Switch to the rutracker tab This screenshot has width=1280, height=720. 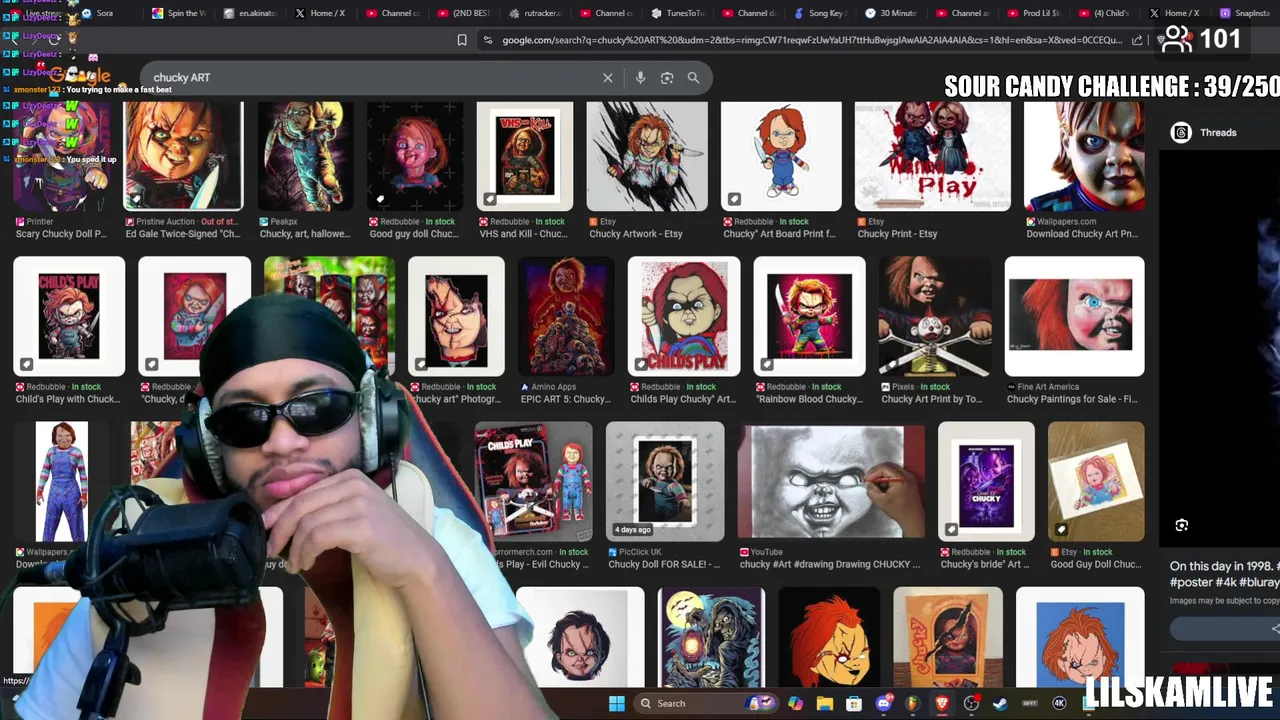(x=537, y=13)
